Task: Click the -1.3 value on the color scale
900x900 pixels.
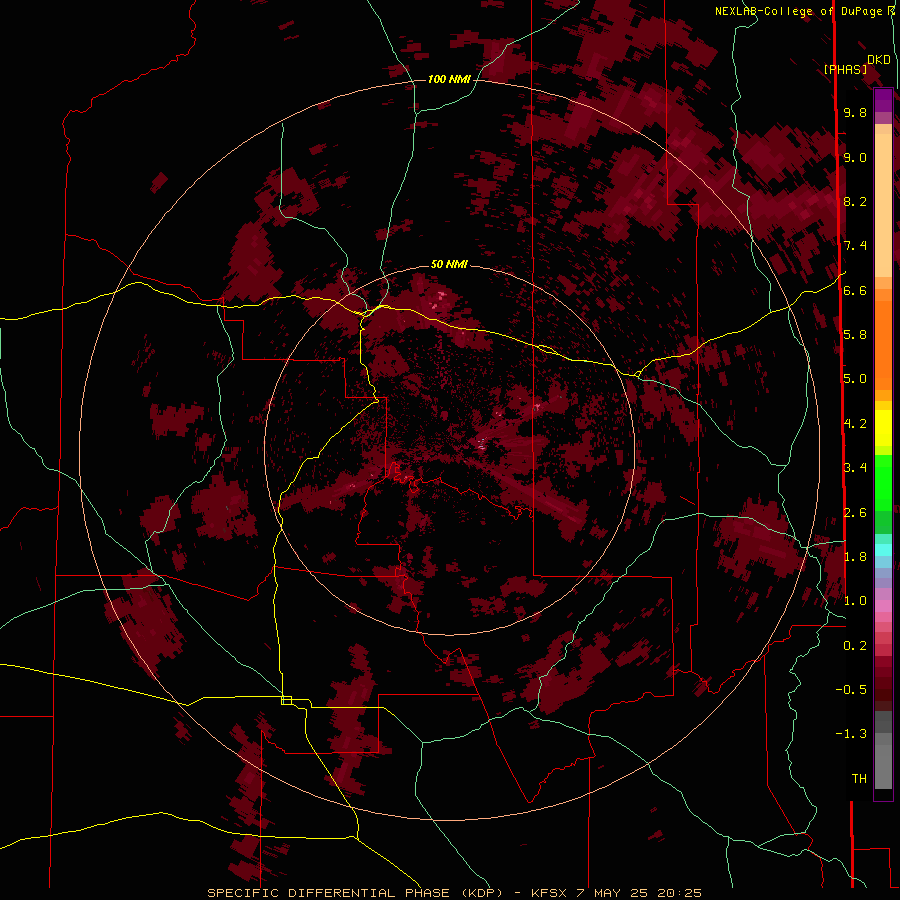Action: point(851,734)
